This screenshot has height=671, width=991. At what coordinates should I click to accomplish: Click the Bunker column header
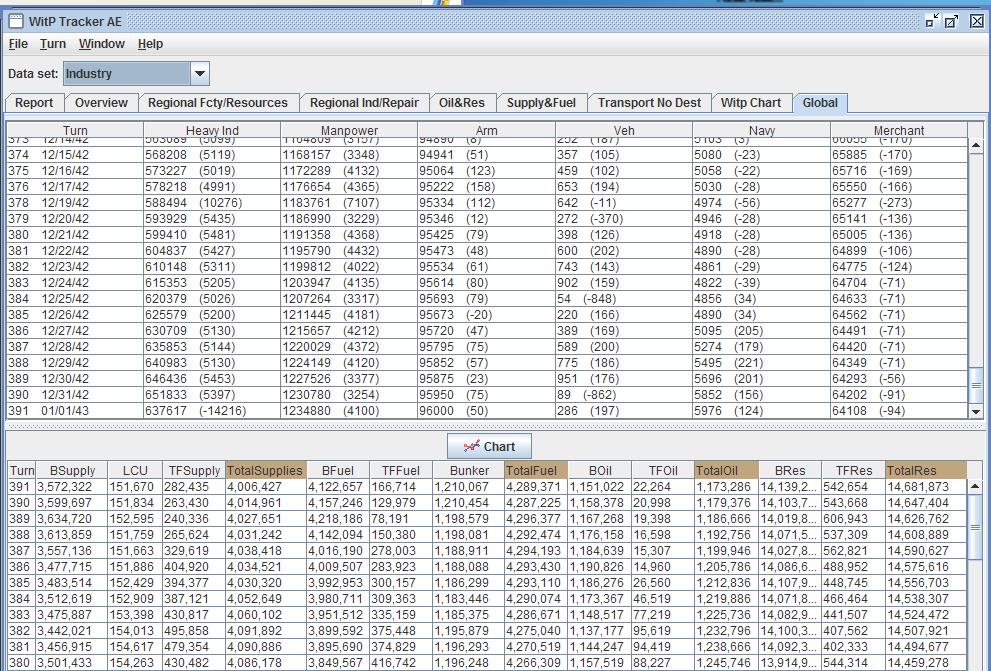click(x=469, y=471)
